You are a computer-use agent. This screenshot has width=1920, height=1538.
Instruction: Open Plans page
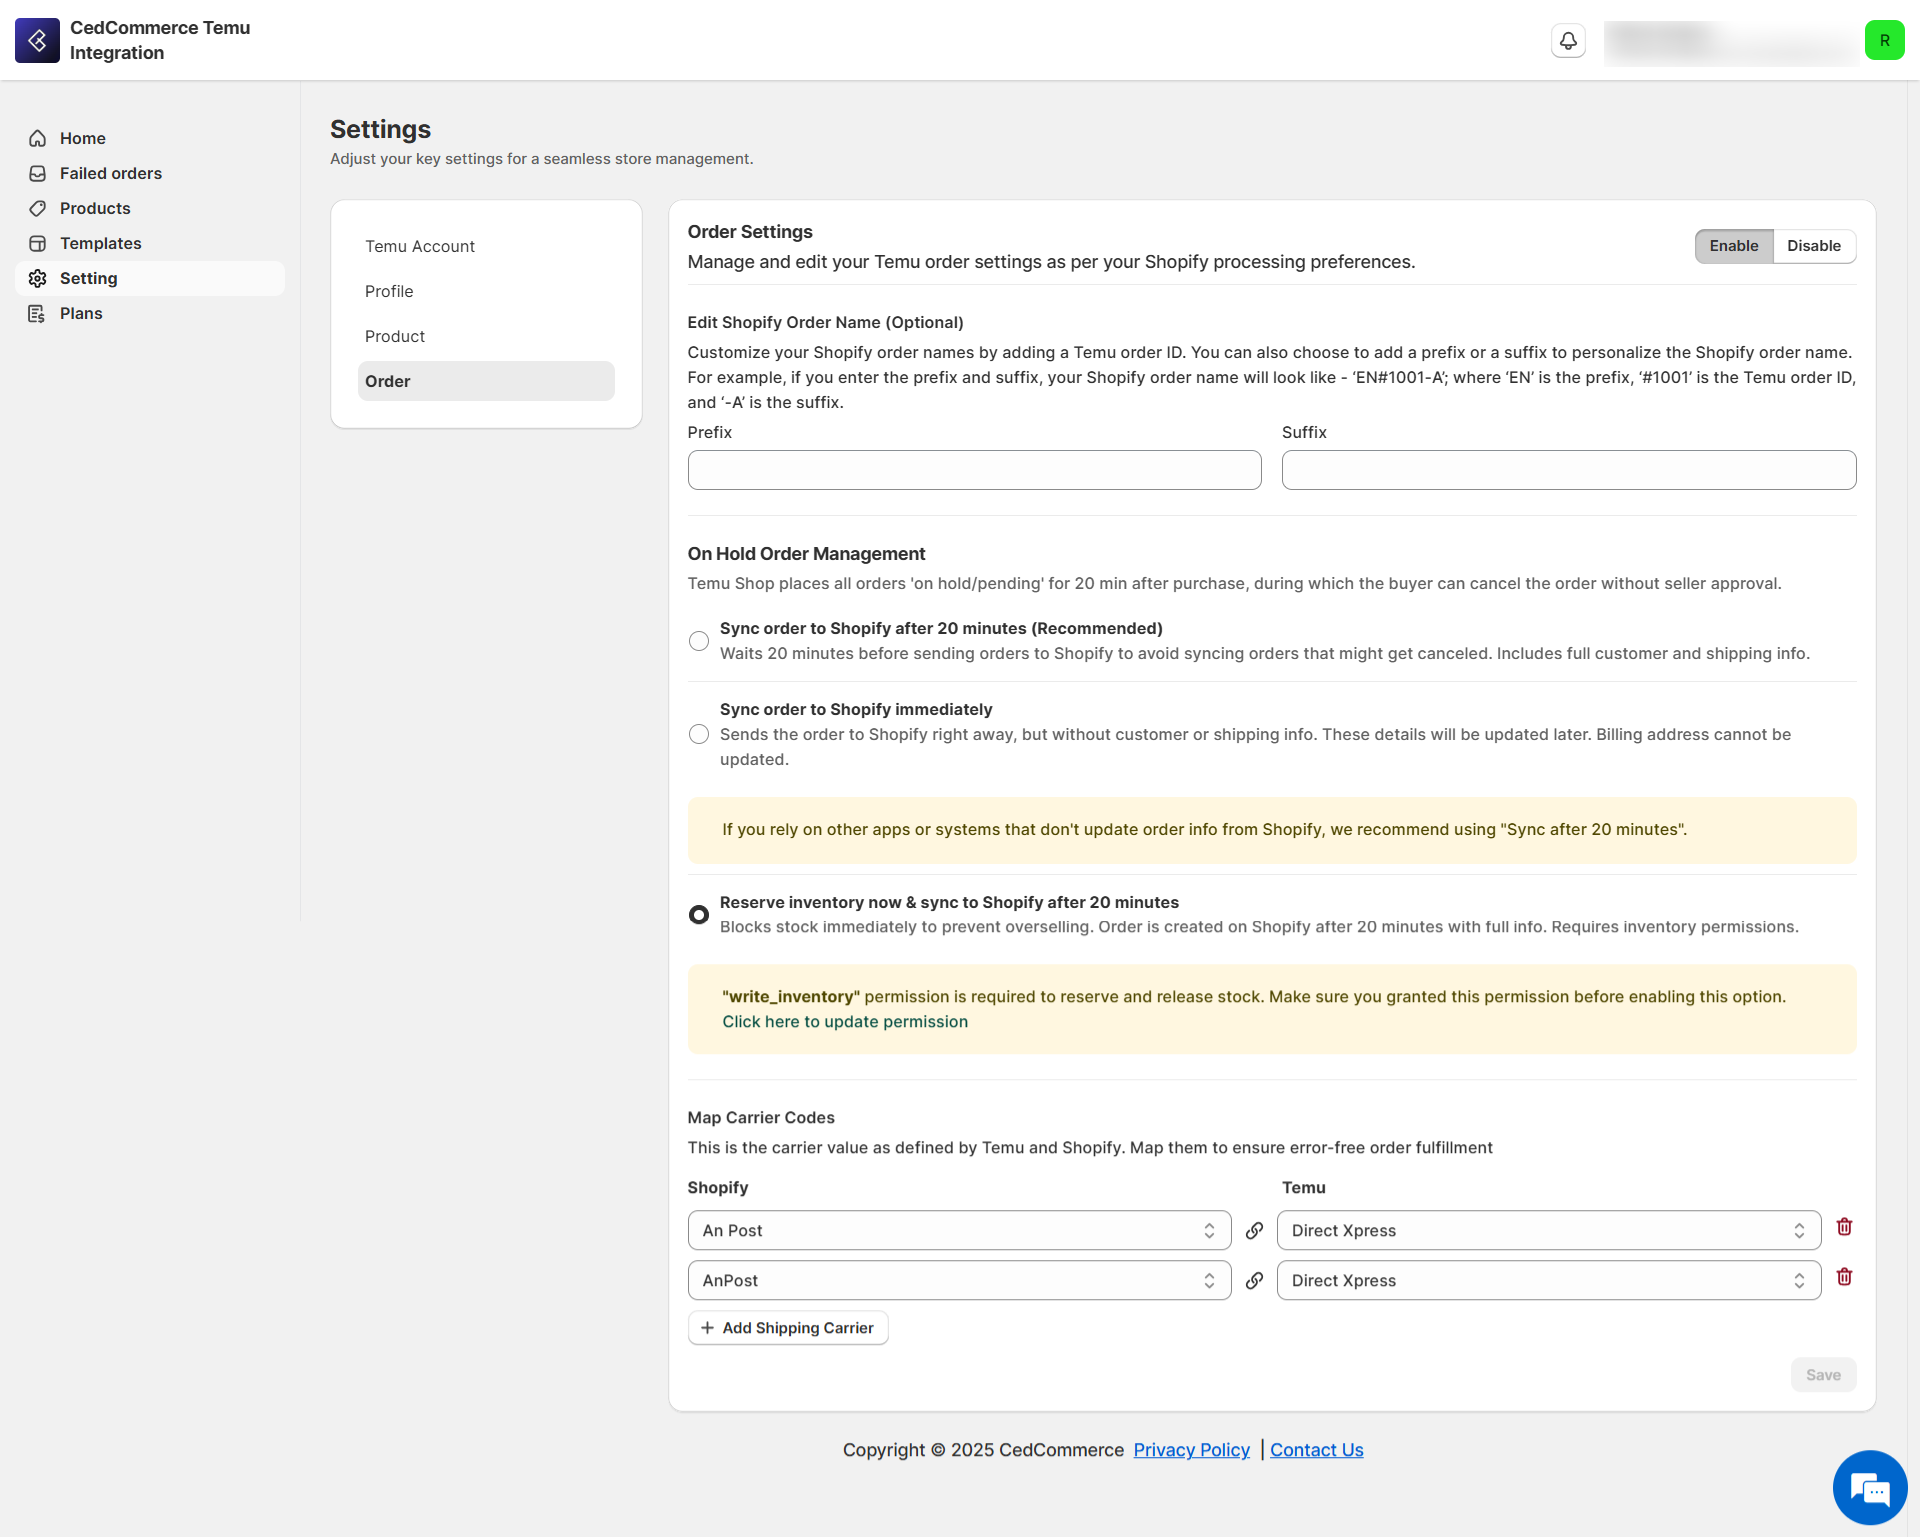tap(150, 313)
